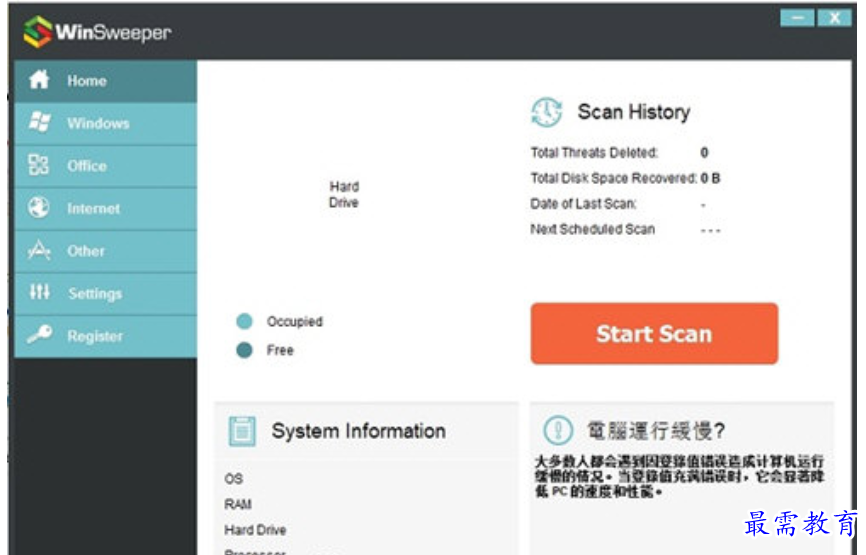Open the Home tab
This screenshot has height=555, width=866.
point(105,81)
